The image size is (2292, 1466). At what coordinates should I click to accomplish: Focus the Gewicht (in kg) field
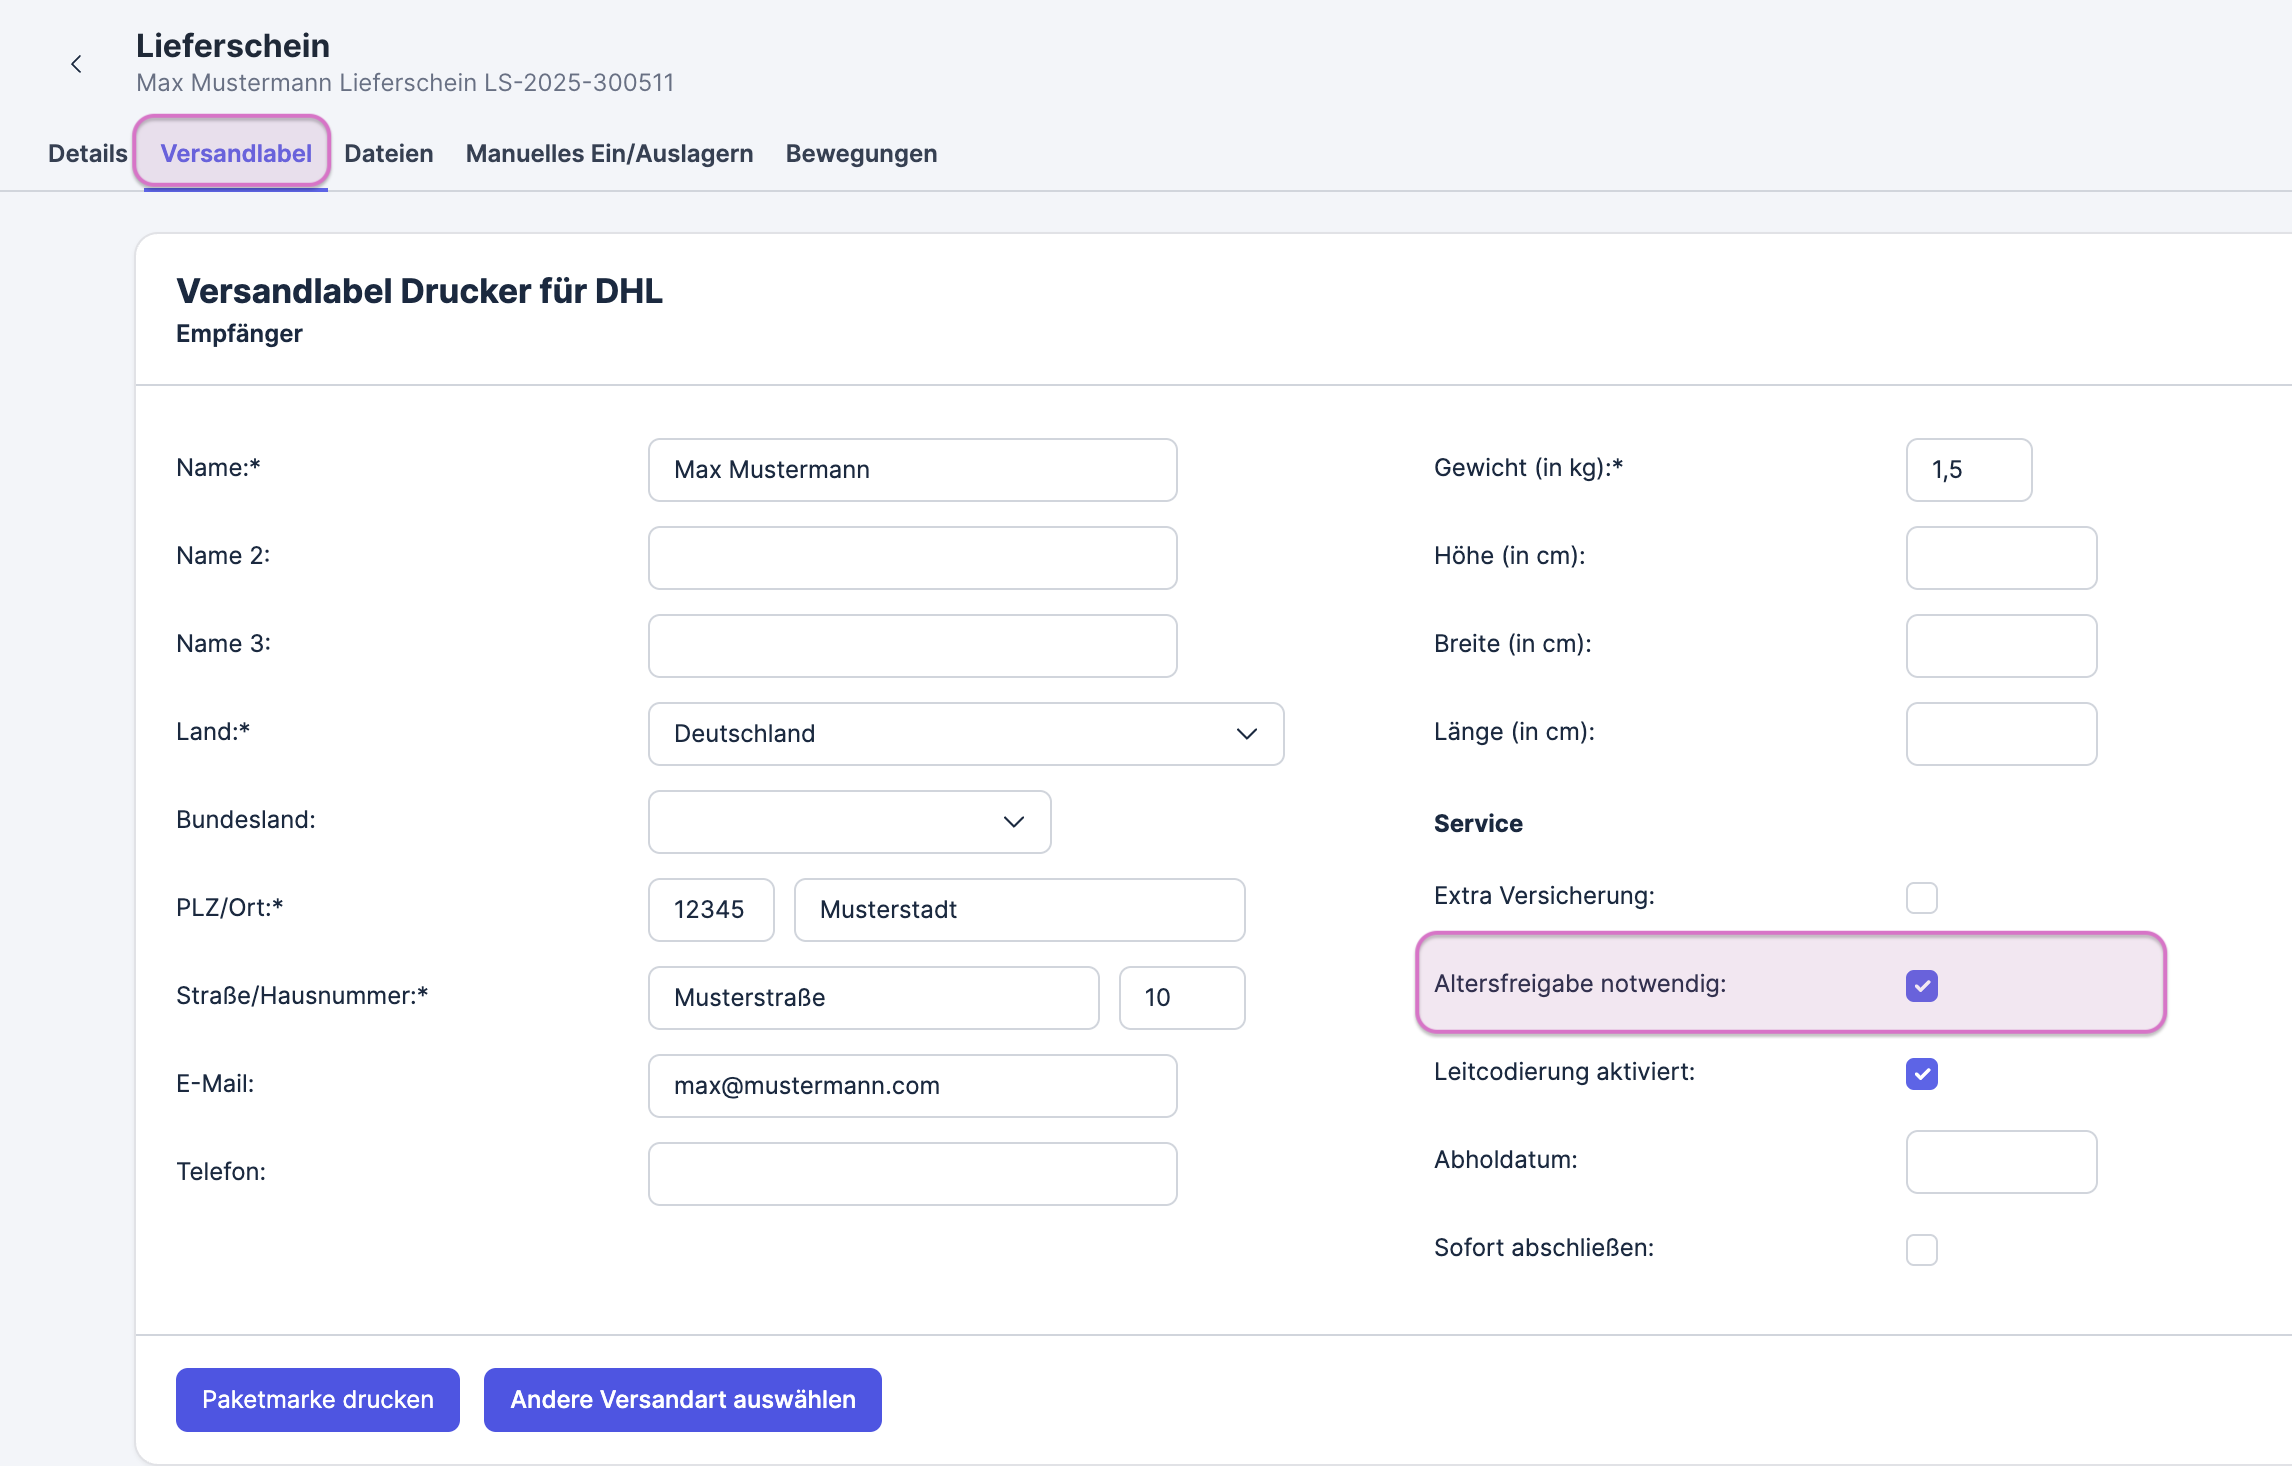click(1968, 469)
